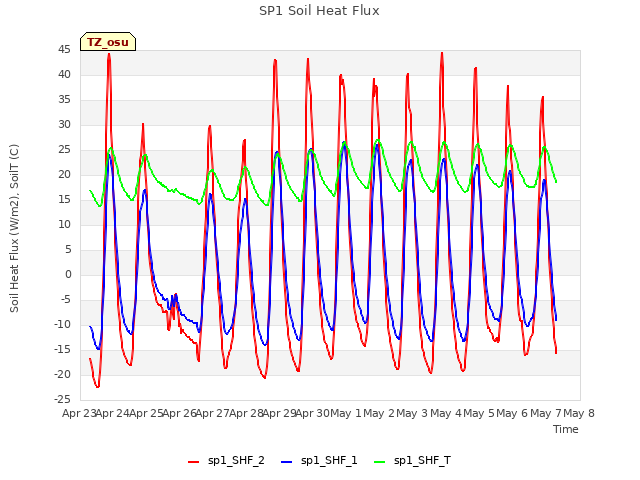Click the 20 y-axis tick label
Viewport: 640px width, 480px height.
pyautogui.click(x=64, y=175)
